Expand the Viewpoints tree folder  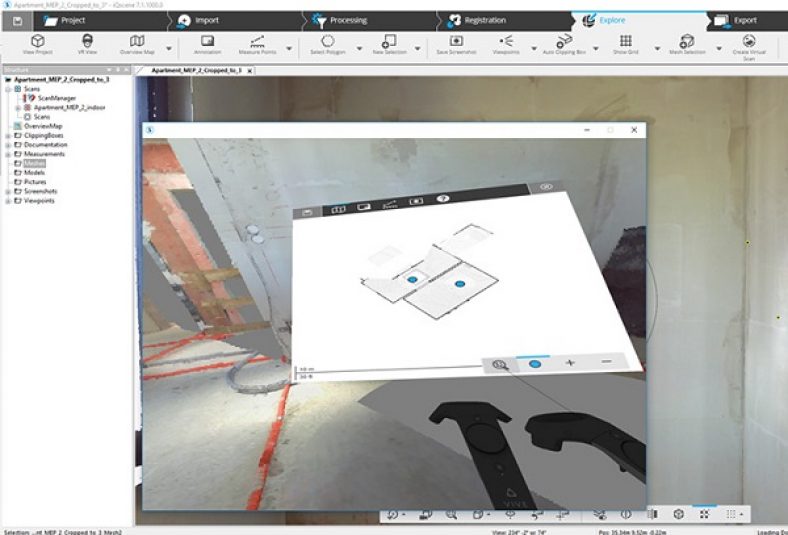pos(8,200)
